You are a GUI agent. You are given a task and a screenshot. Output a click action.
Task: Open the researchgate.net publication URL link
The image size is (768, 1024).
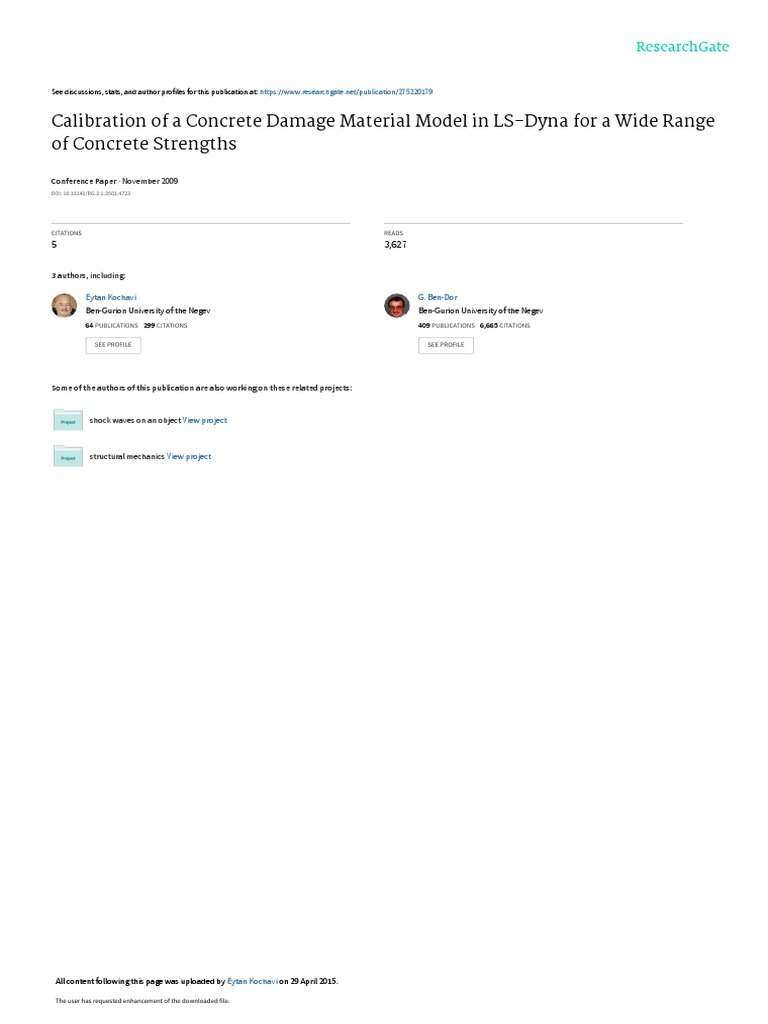pyautogui.click(x=346, y=92)
